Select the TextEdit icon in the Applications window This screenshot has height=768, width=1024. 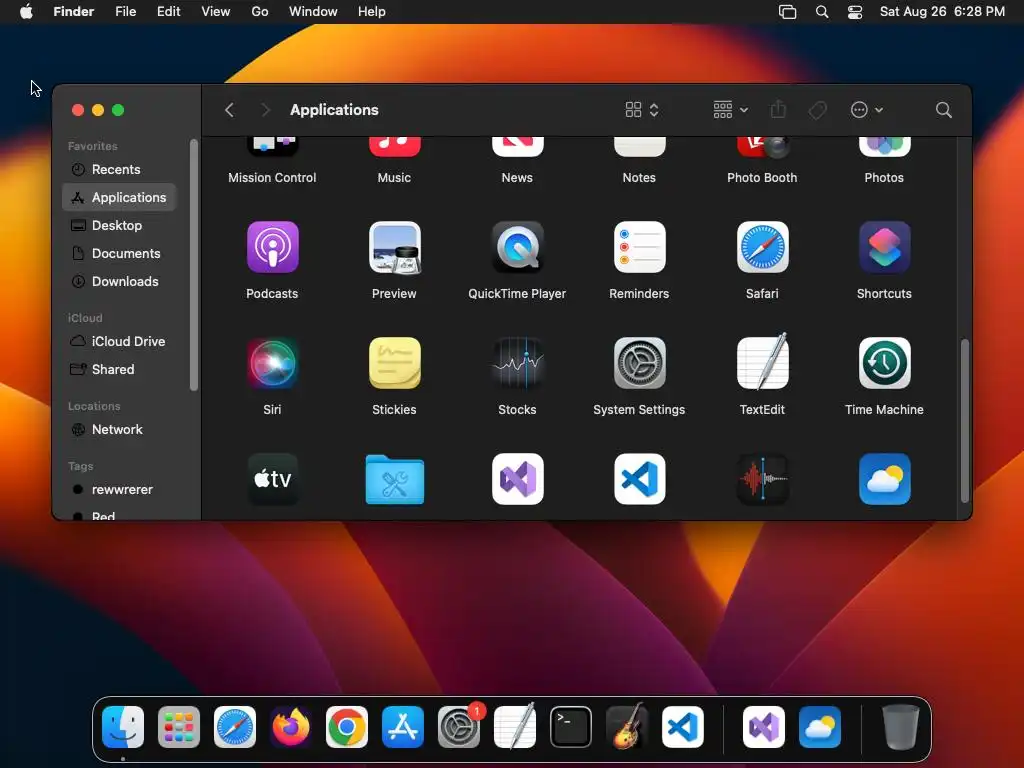[x=762, y=361]
